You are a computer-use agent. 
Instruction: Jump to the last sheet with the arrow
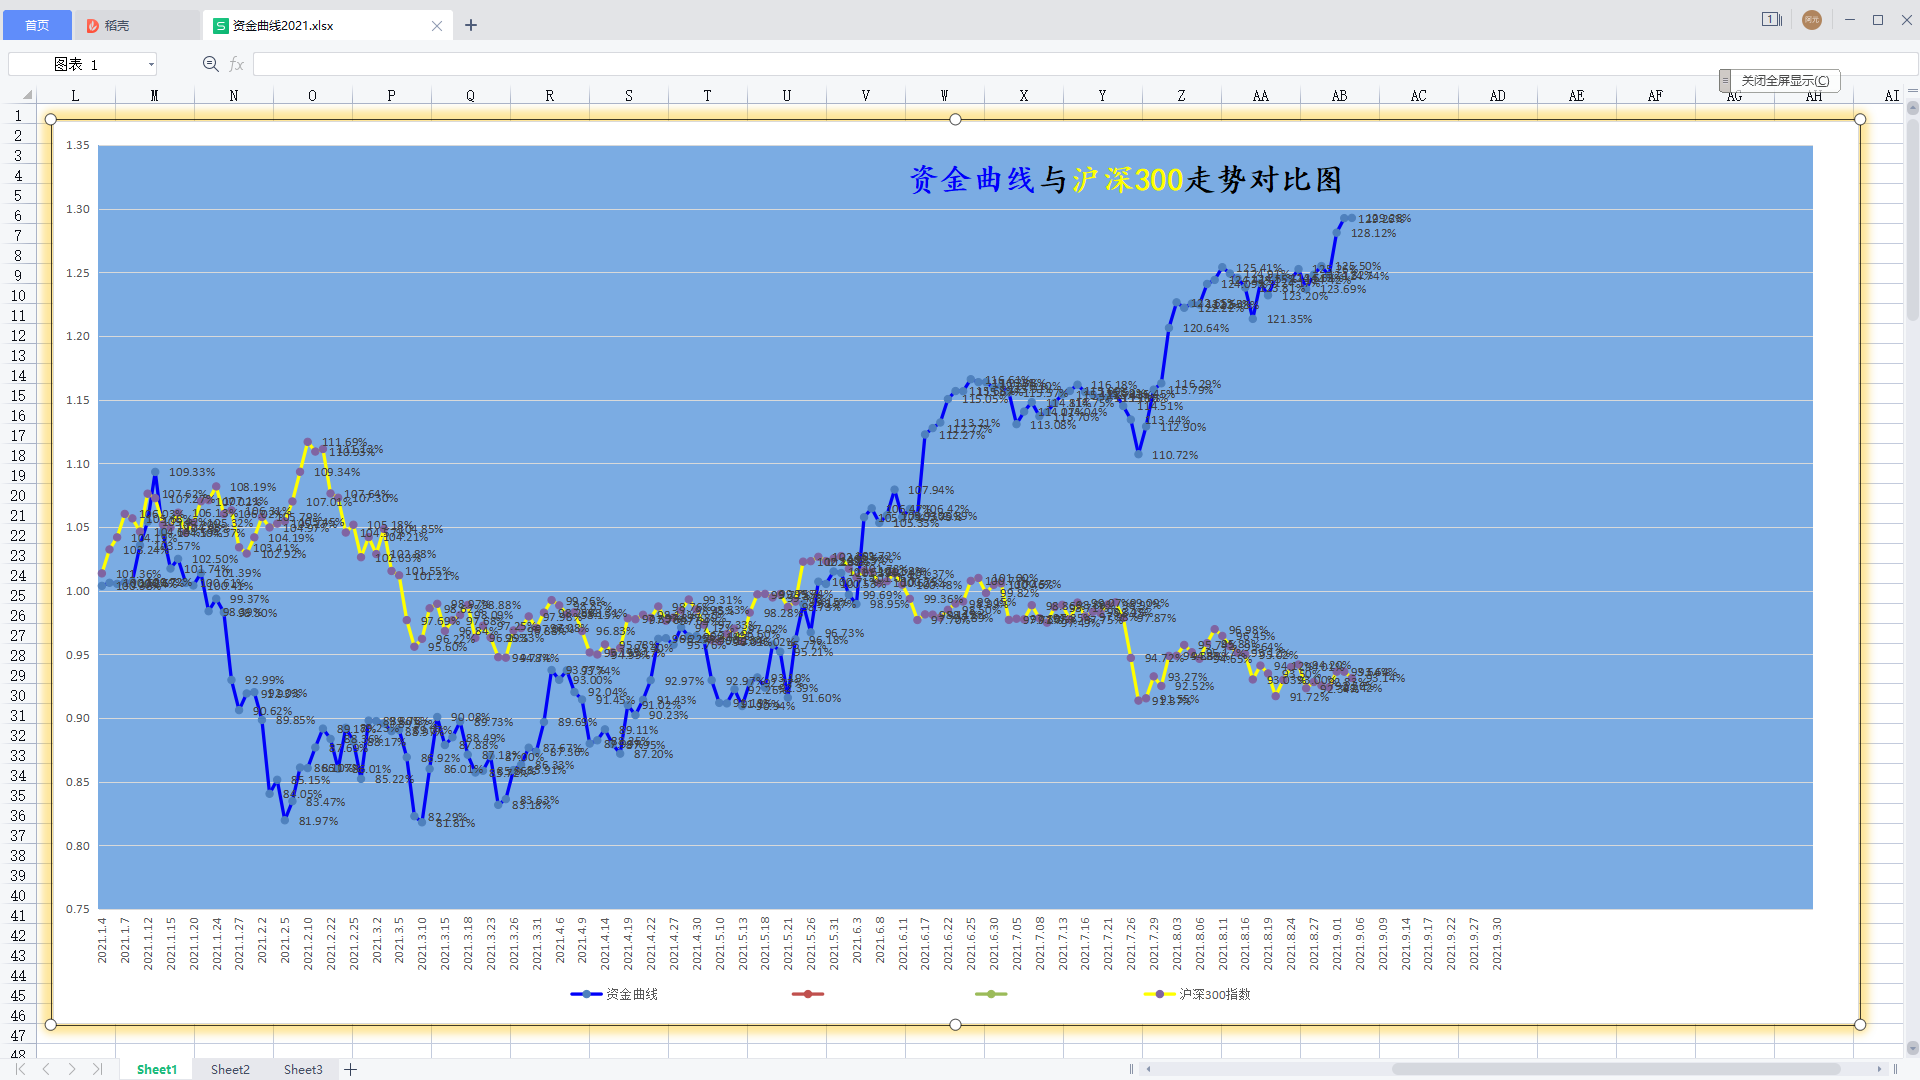97,1069
